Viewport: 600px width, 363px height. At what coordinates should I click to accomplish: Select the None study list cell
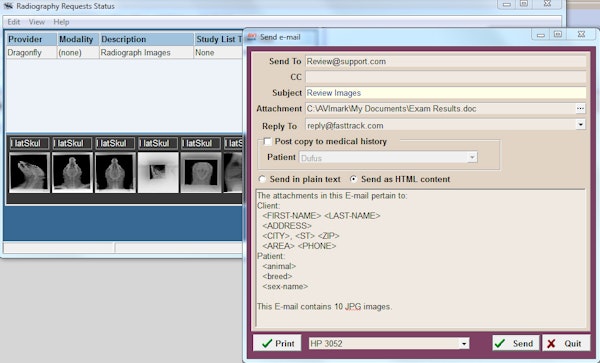[x=219, y=52]
